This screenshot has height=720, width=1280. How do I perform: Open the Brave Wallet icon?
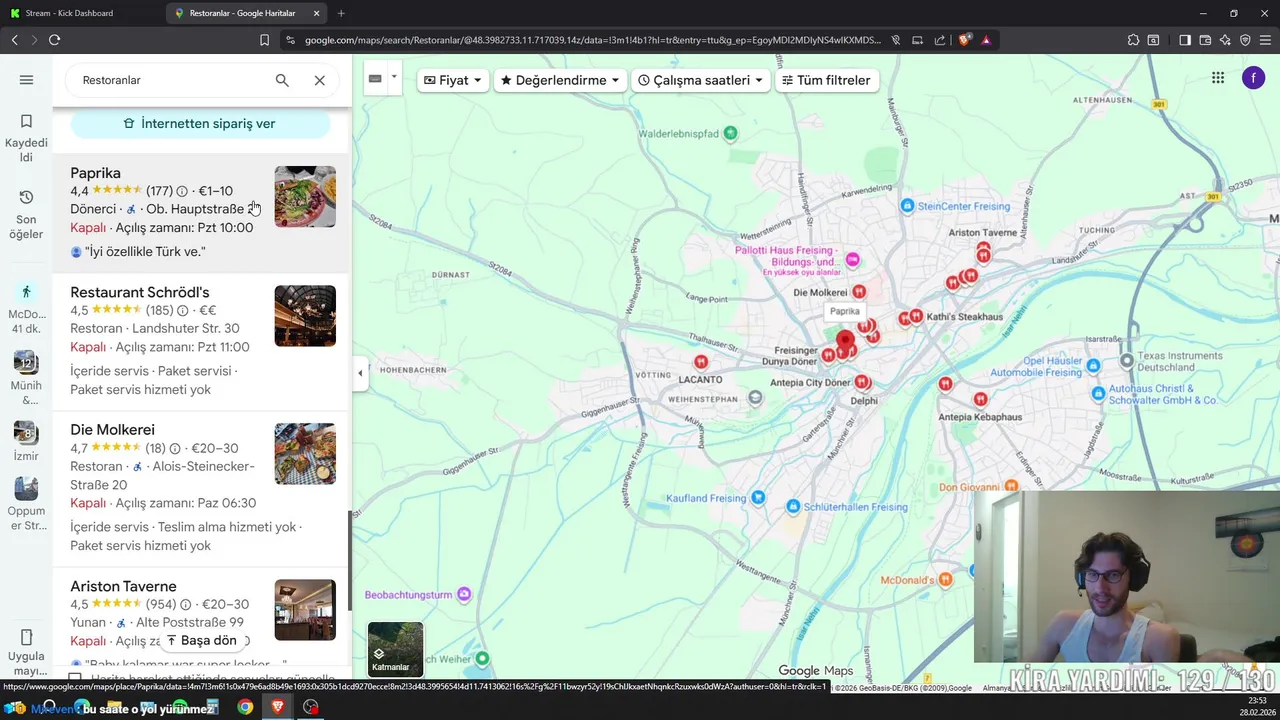coord(1205,40)
